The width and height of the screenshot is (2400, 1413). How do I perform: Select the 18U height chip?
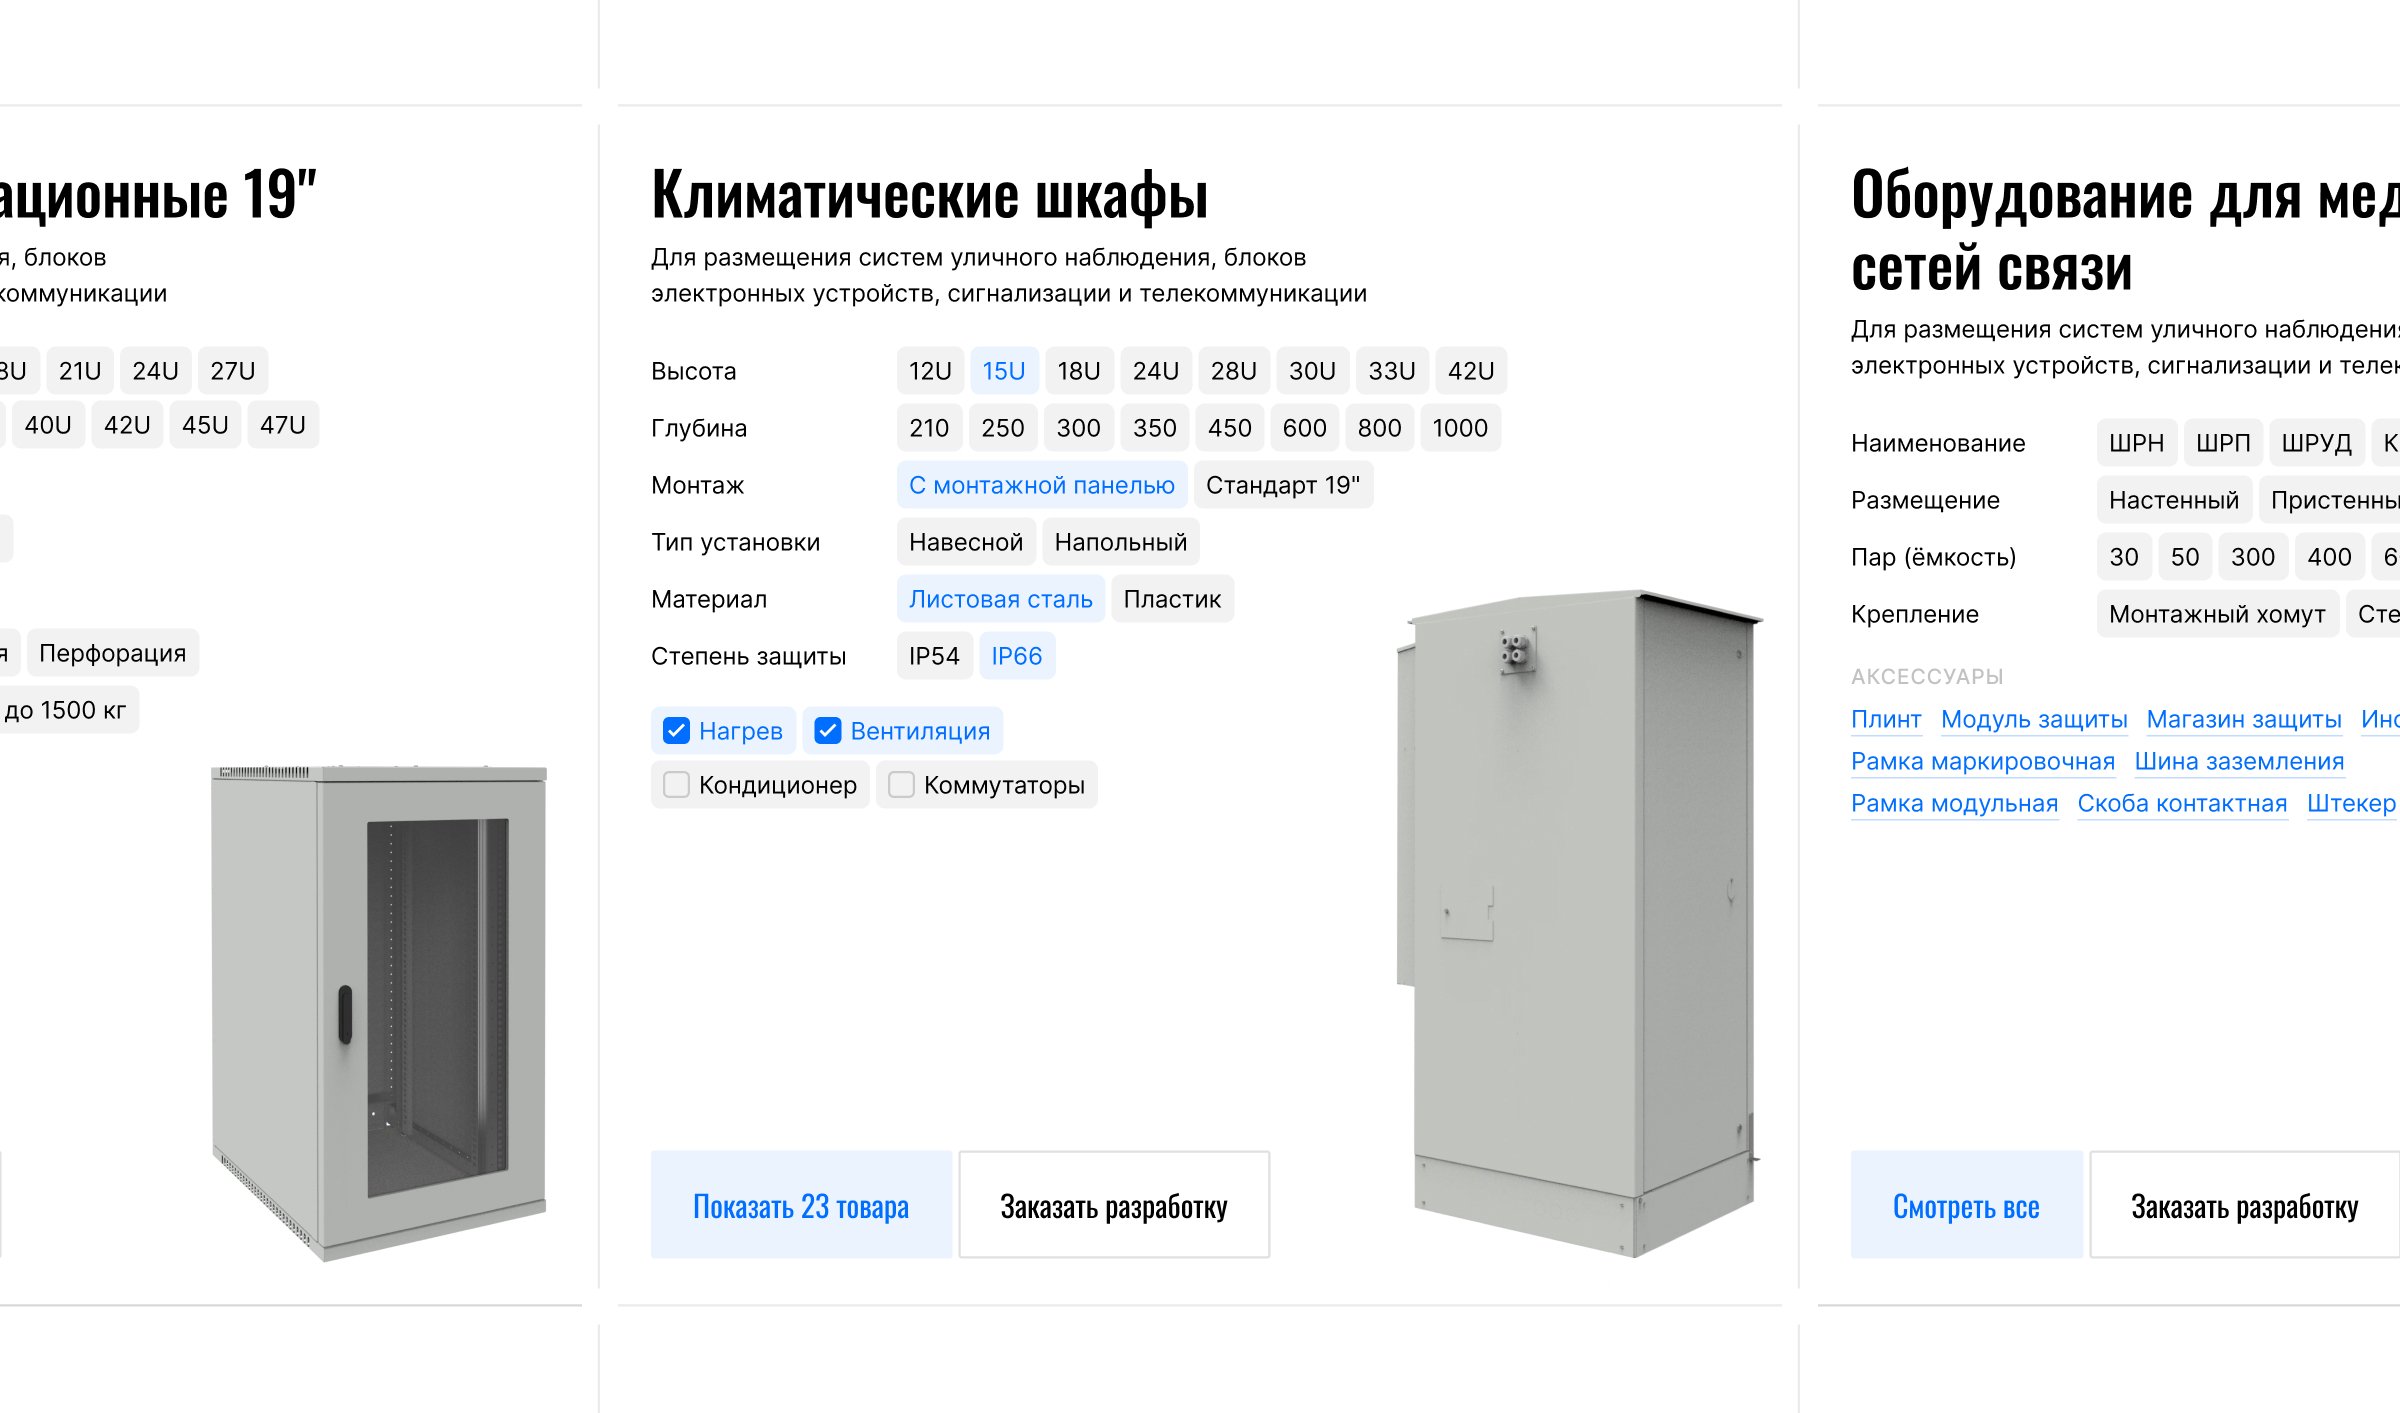tap(1078, 371)
